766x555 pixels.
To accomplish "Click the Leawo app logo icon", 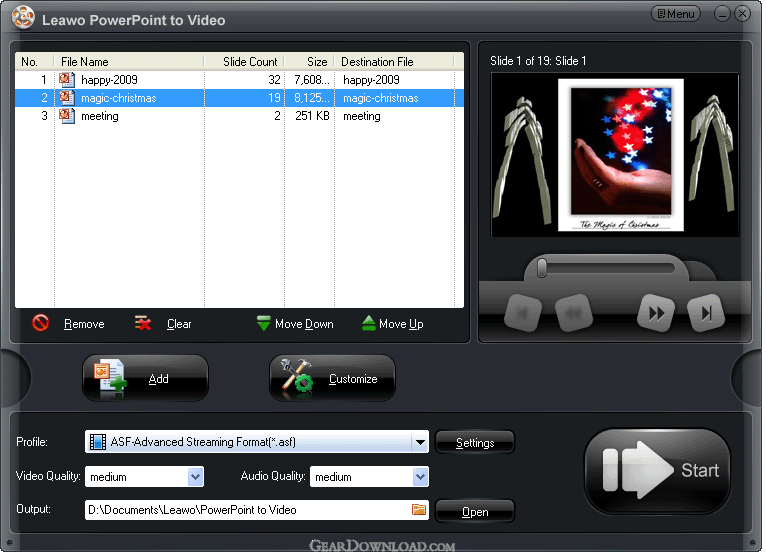I will coord(23,18).
